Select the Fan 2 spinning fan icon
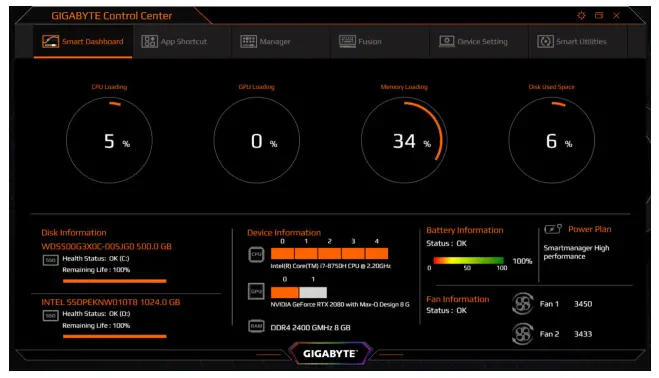The height and width of the screenshot is (378, 659). (522, 334)
